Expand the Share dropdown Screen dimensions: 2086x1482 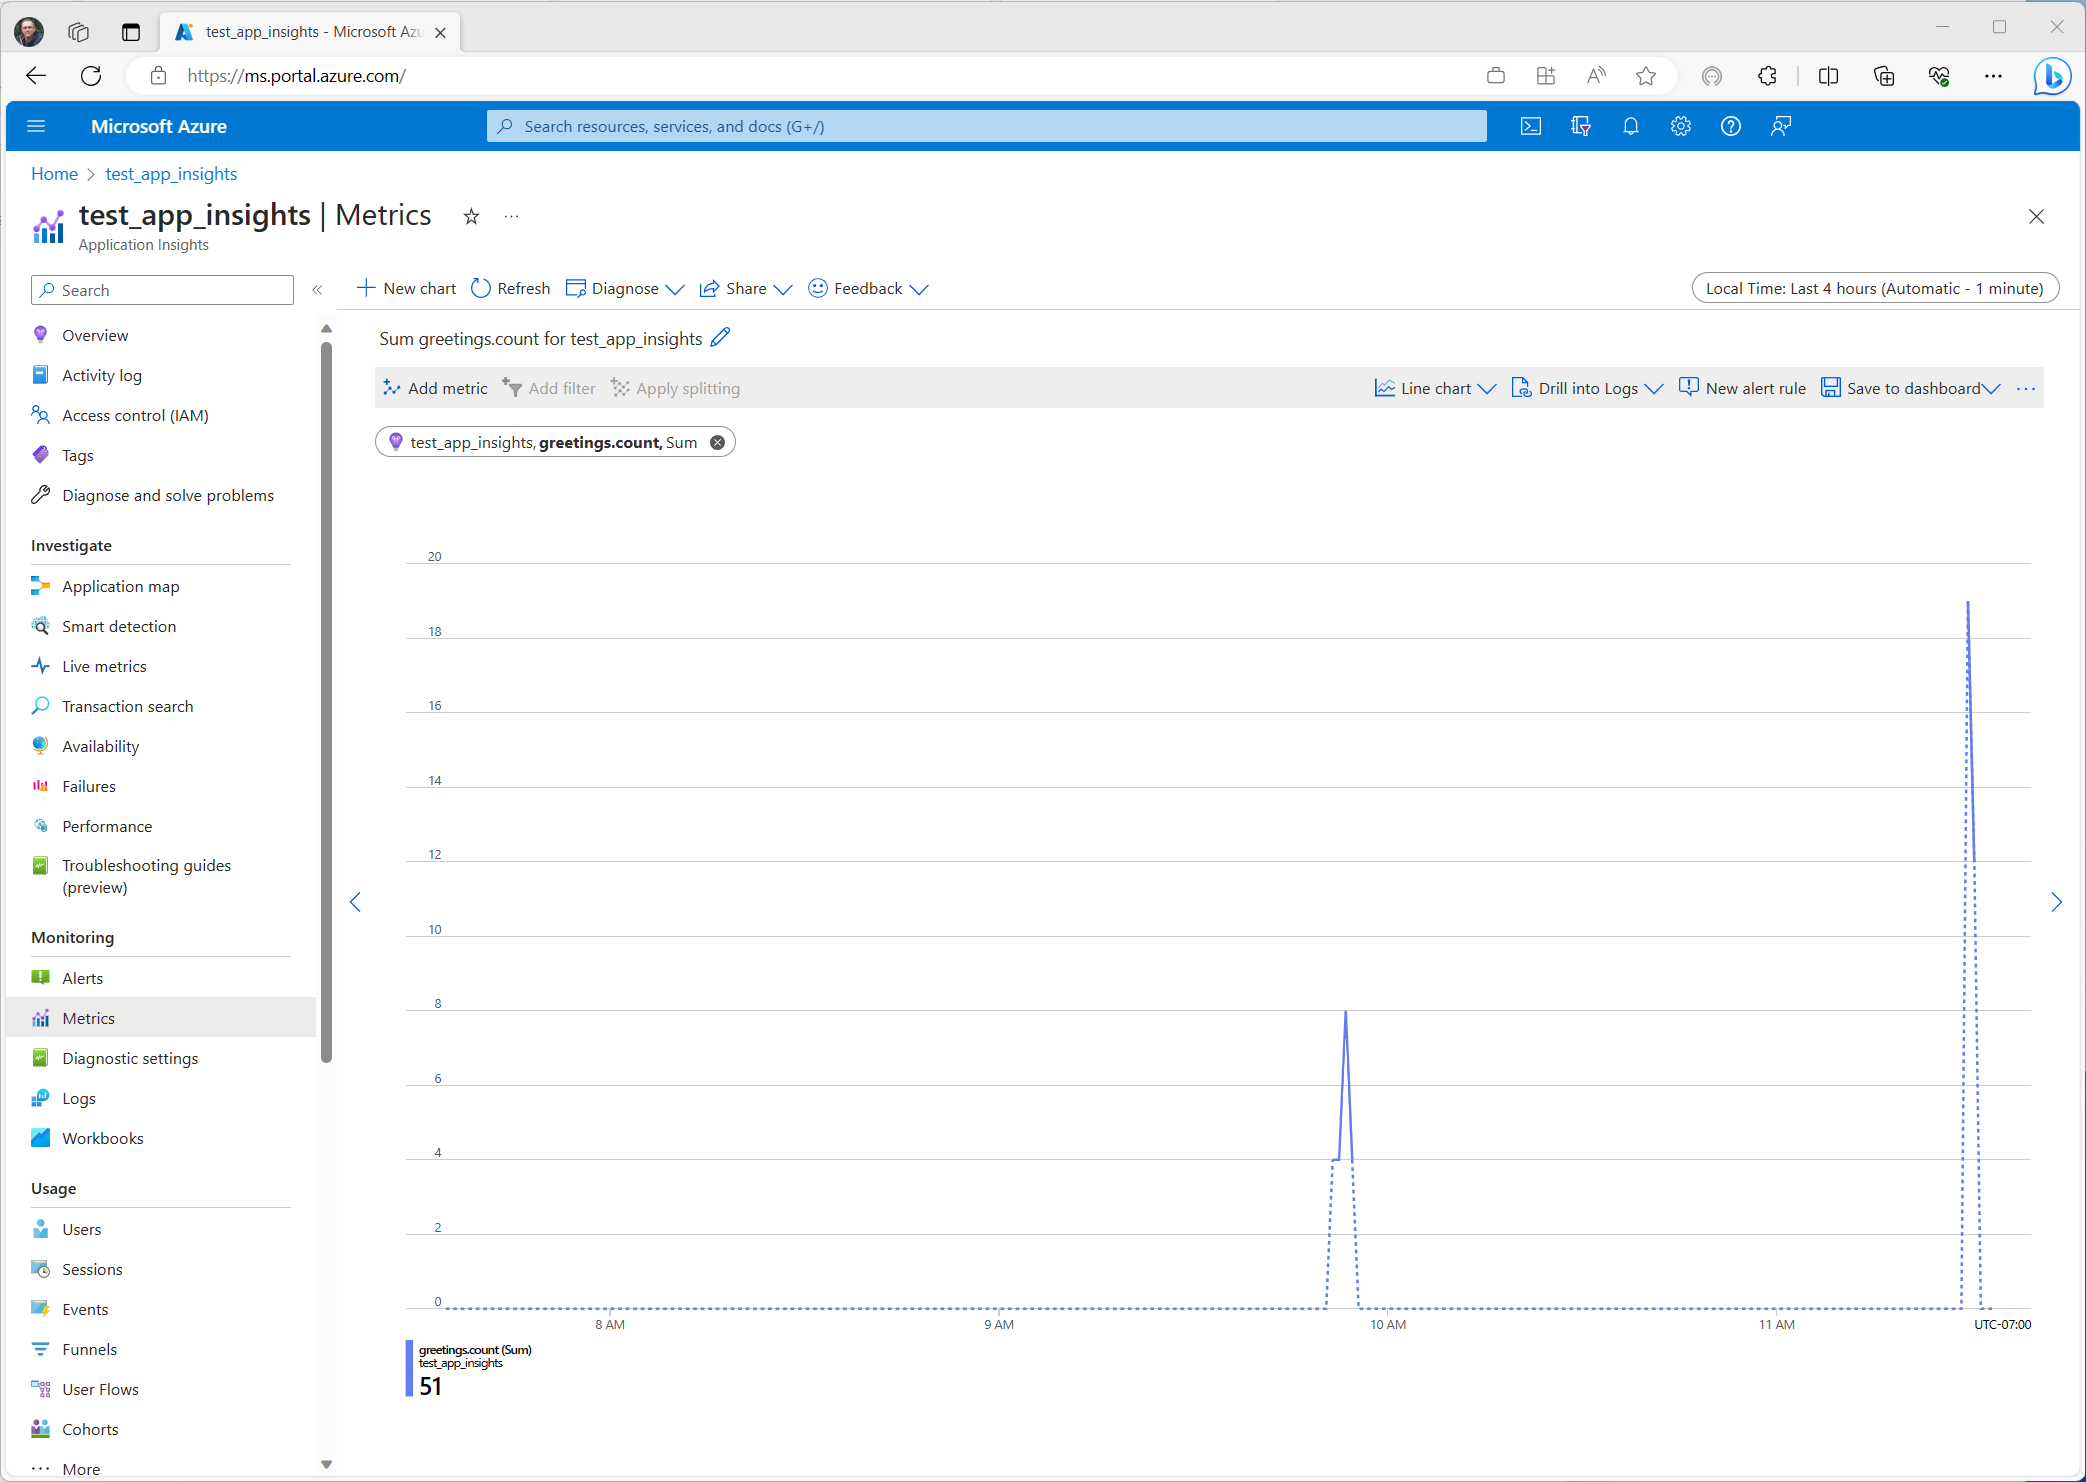[746, 288]
